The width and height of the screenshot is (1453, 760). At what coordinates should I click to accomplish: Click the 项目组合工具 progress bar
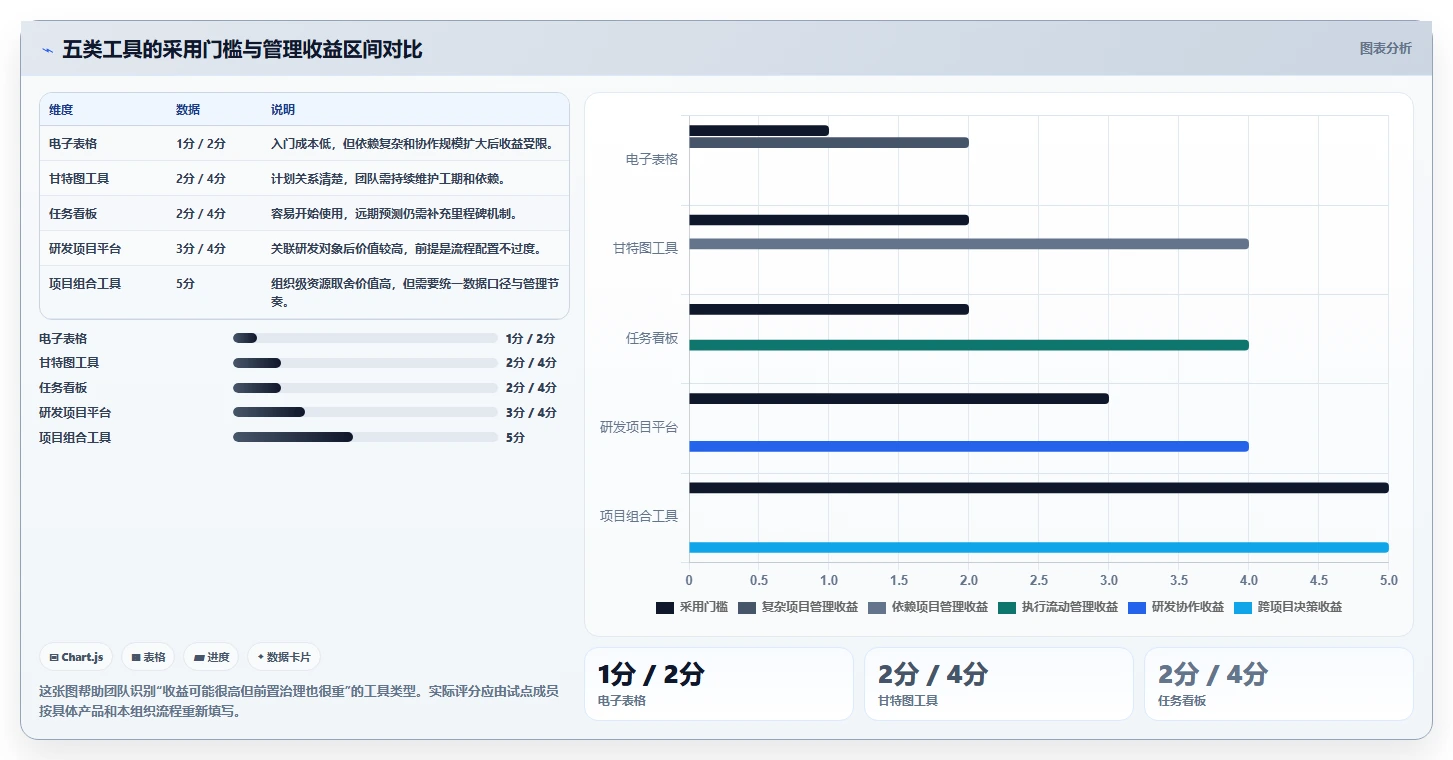365,437
